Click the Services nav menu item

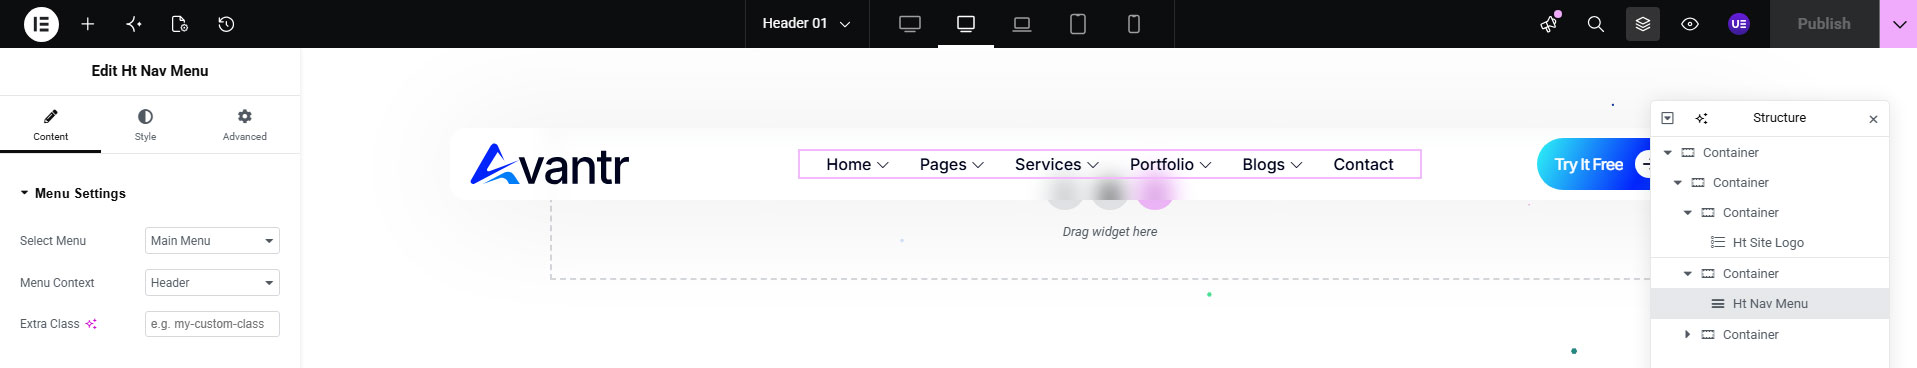(x=1056, y=165)
